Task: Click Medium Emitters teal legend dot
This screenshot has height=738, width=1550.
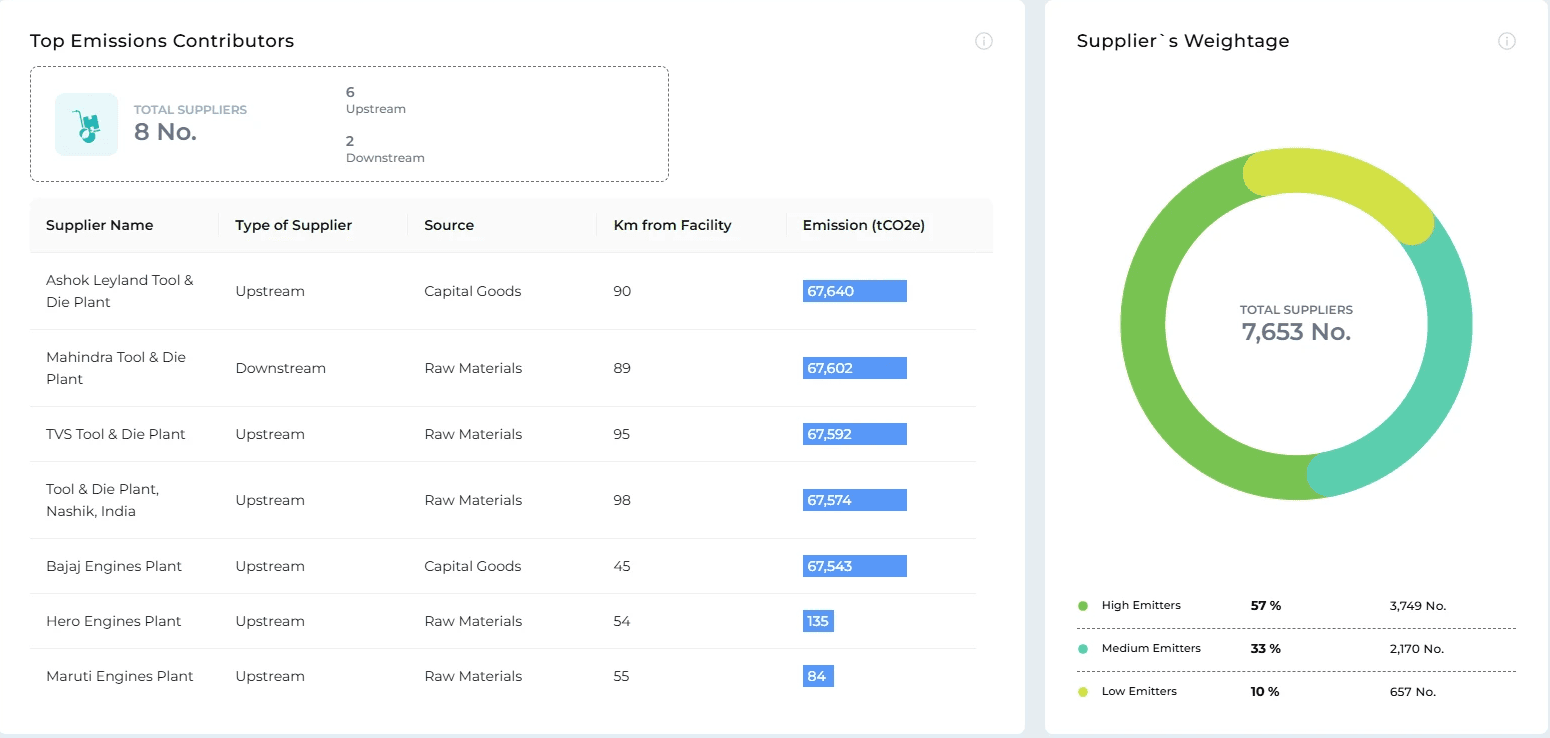Action: pyautogui.click(x=1083, y=649)
